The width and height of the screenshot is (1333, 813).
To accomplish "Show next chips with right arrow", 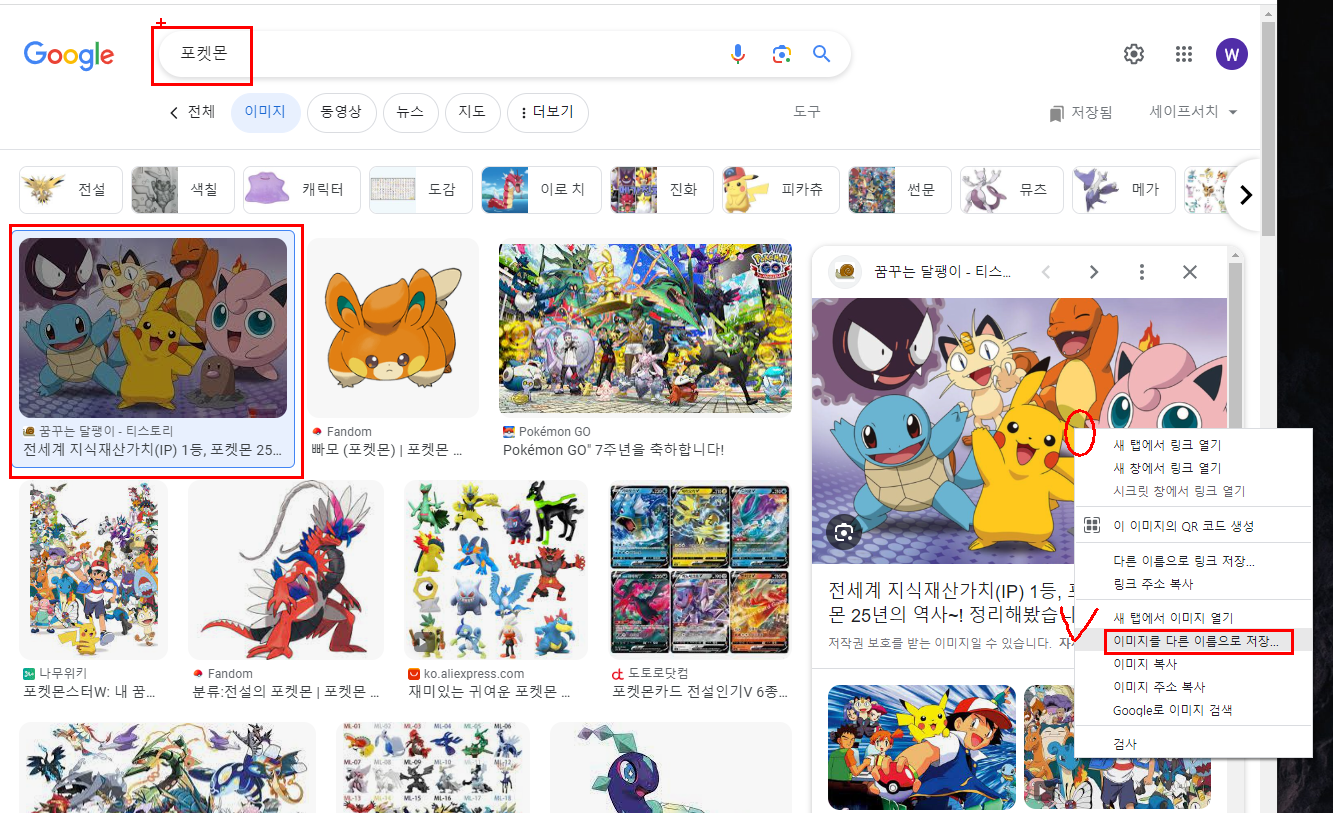I will click(1246, 194).
